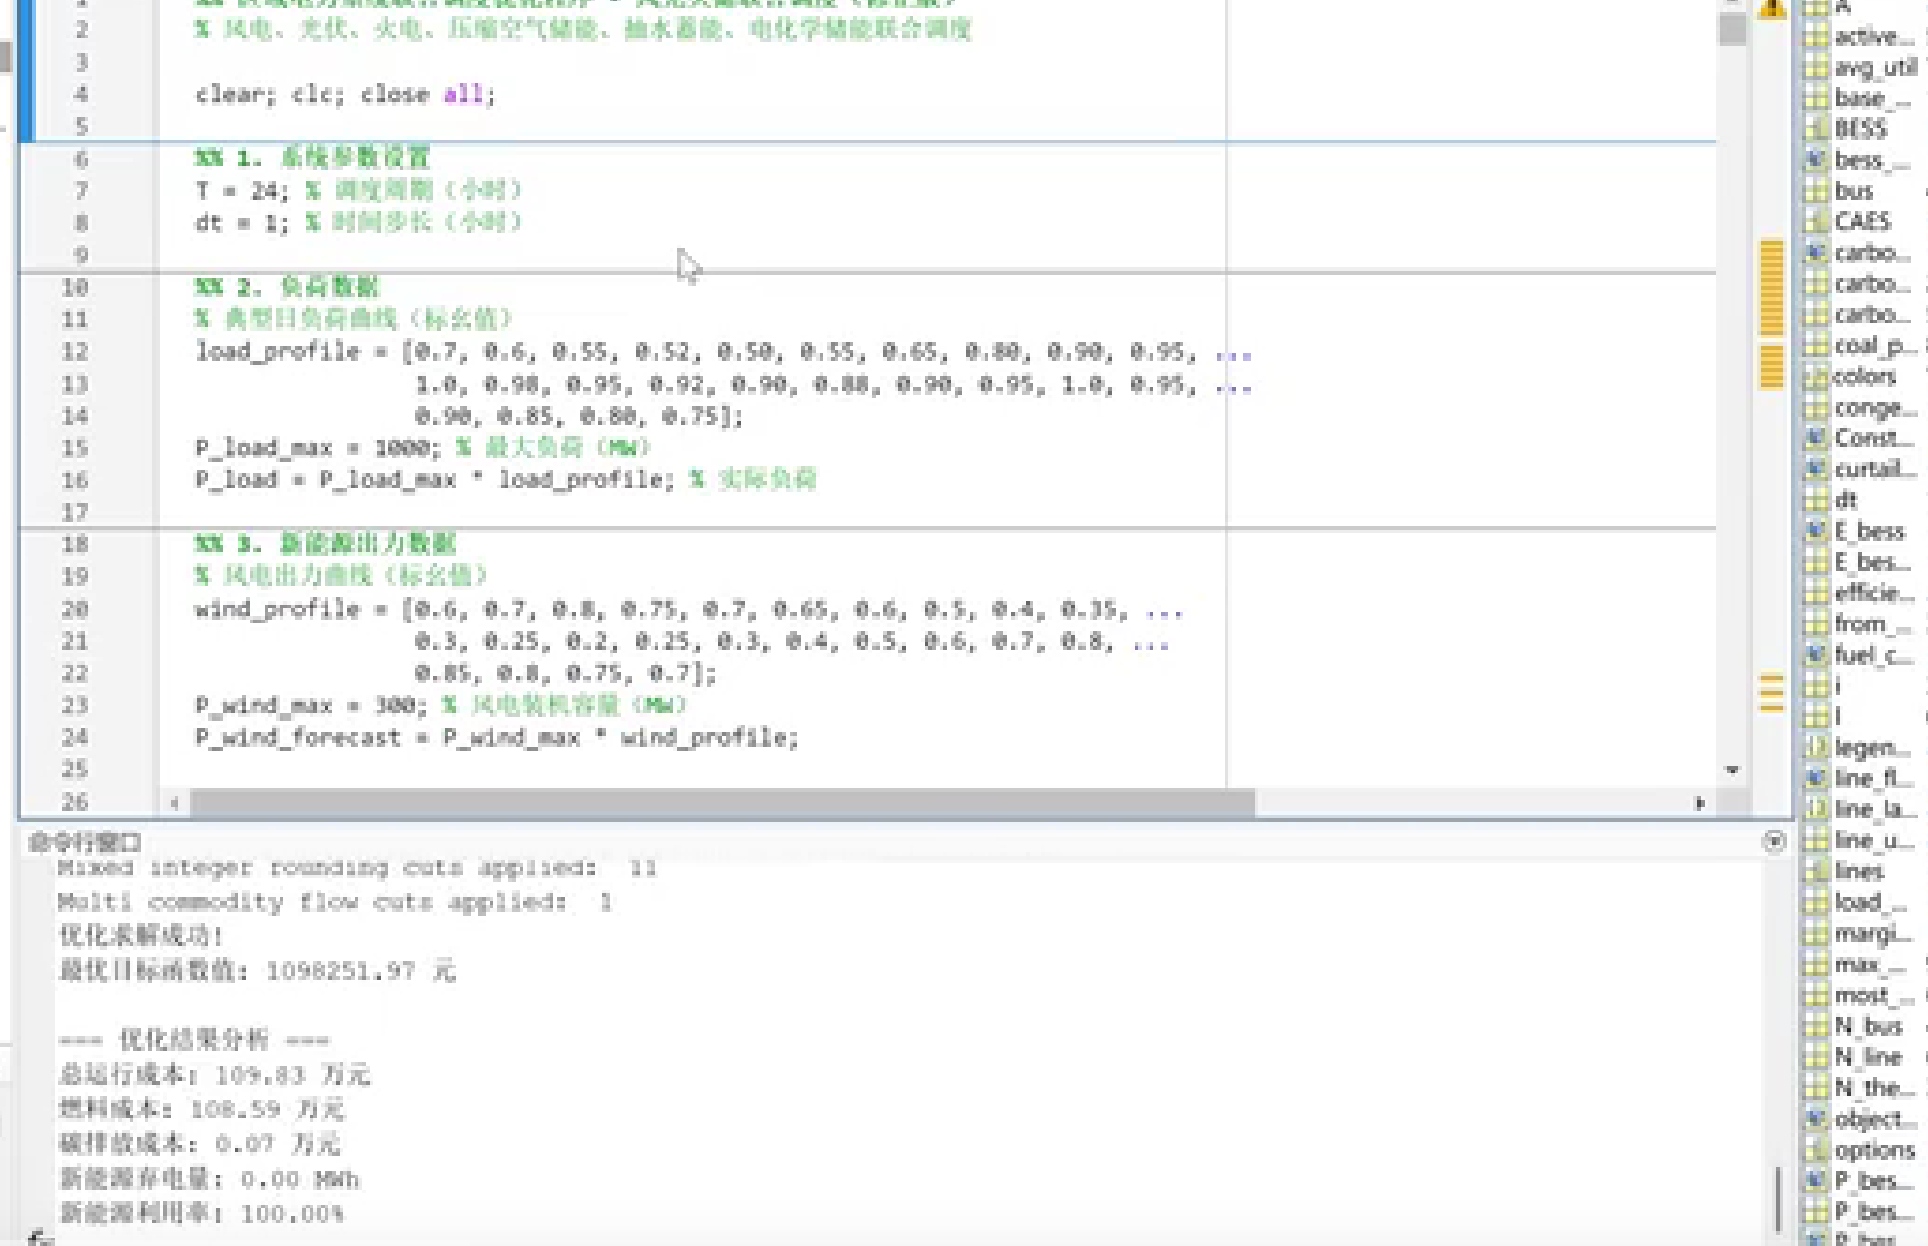1928x1246 pixels.
Task: Click the horizontal scrollbar left arrow
Action: (175, 803)
